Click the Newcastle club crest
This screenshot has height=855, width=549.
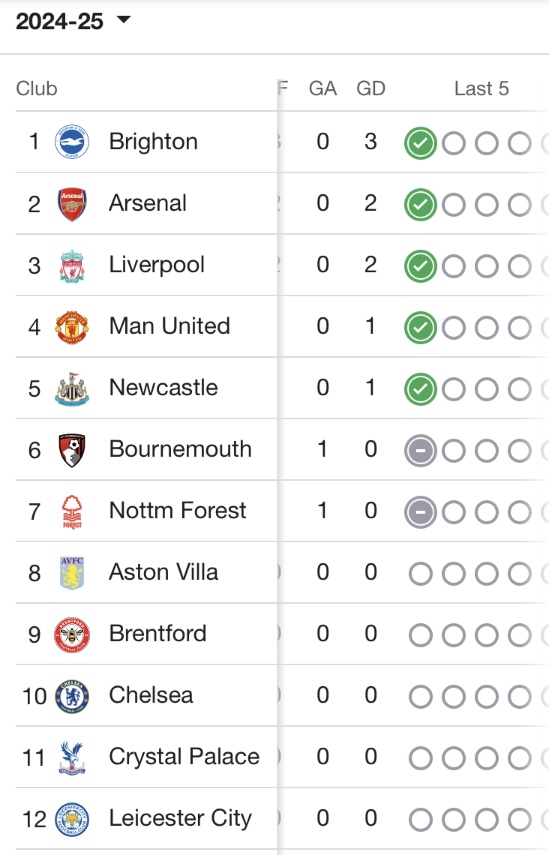coord(72,389)
